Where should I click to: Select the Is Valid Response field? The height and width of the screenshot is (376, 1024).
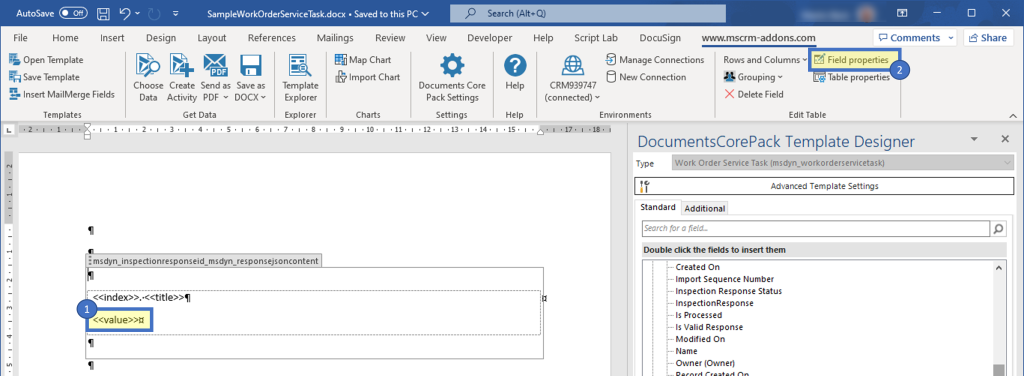coord(709,327)
